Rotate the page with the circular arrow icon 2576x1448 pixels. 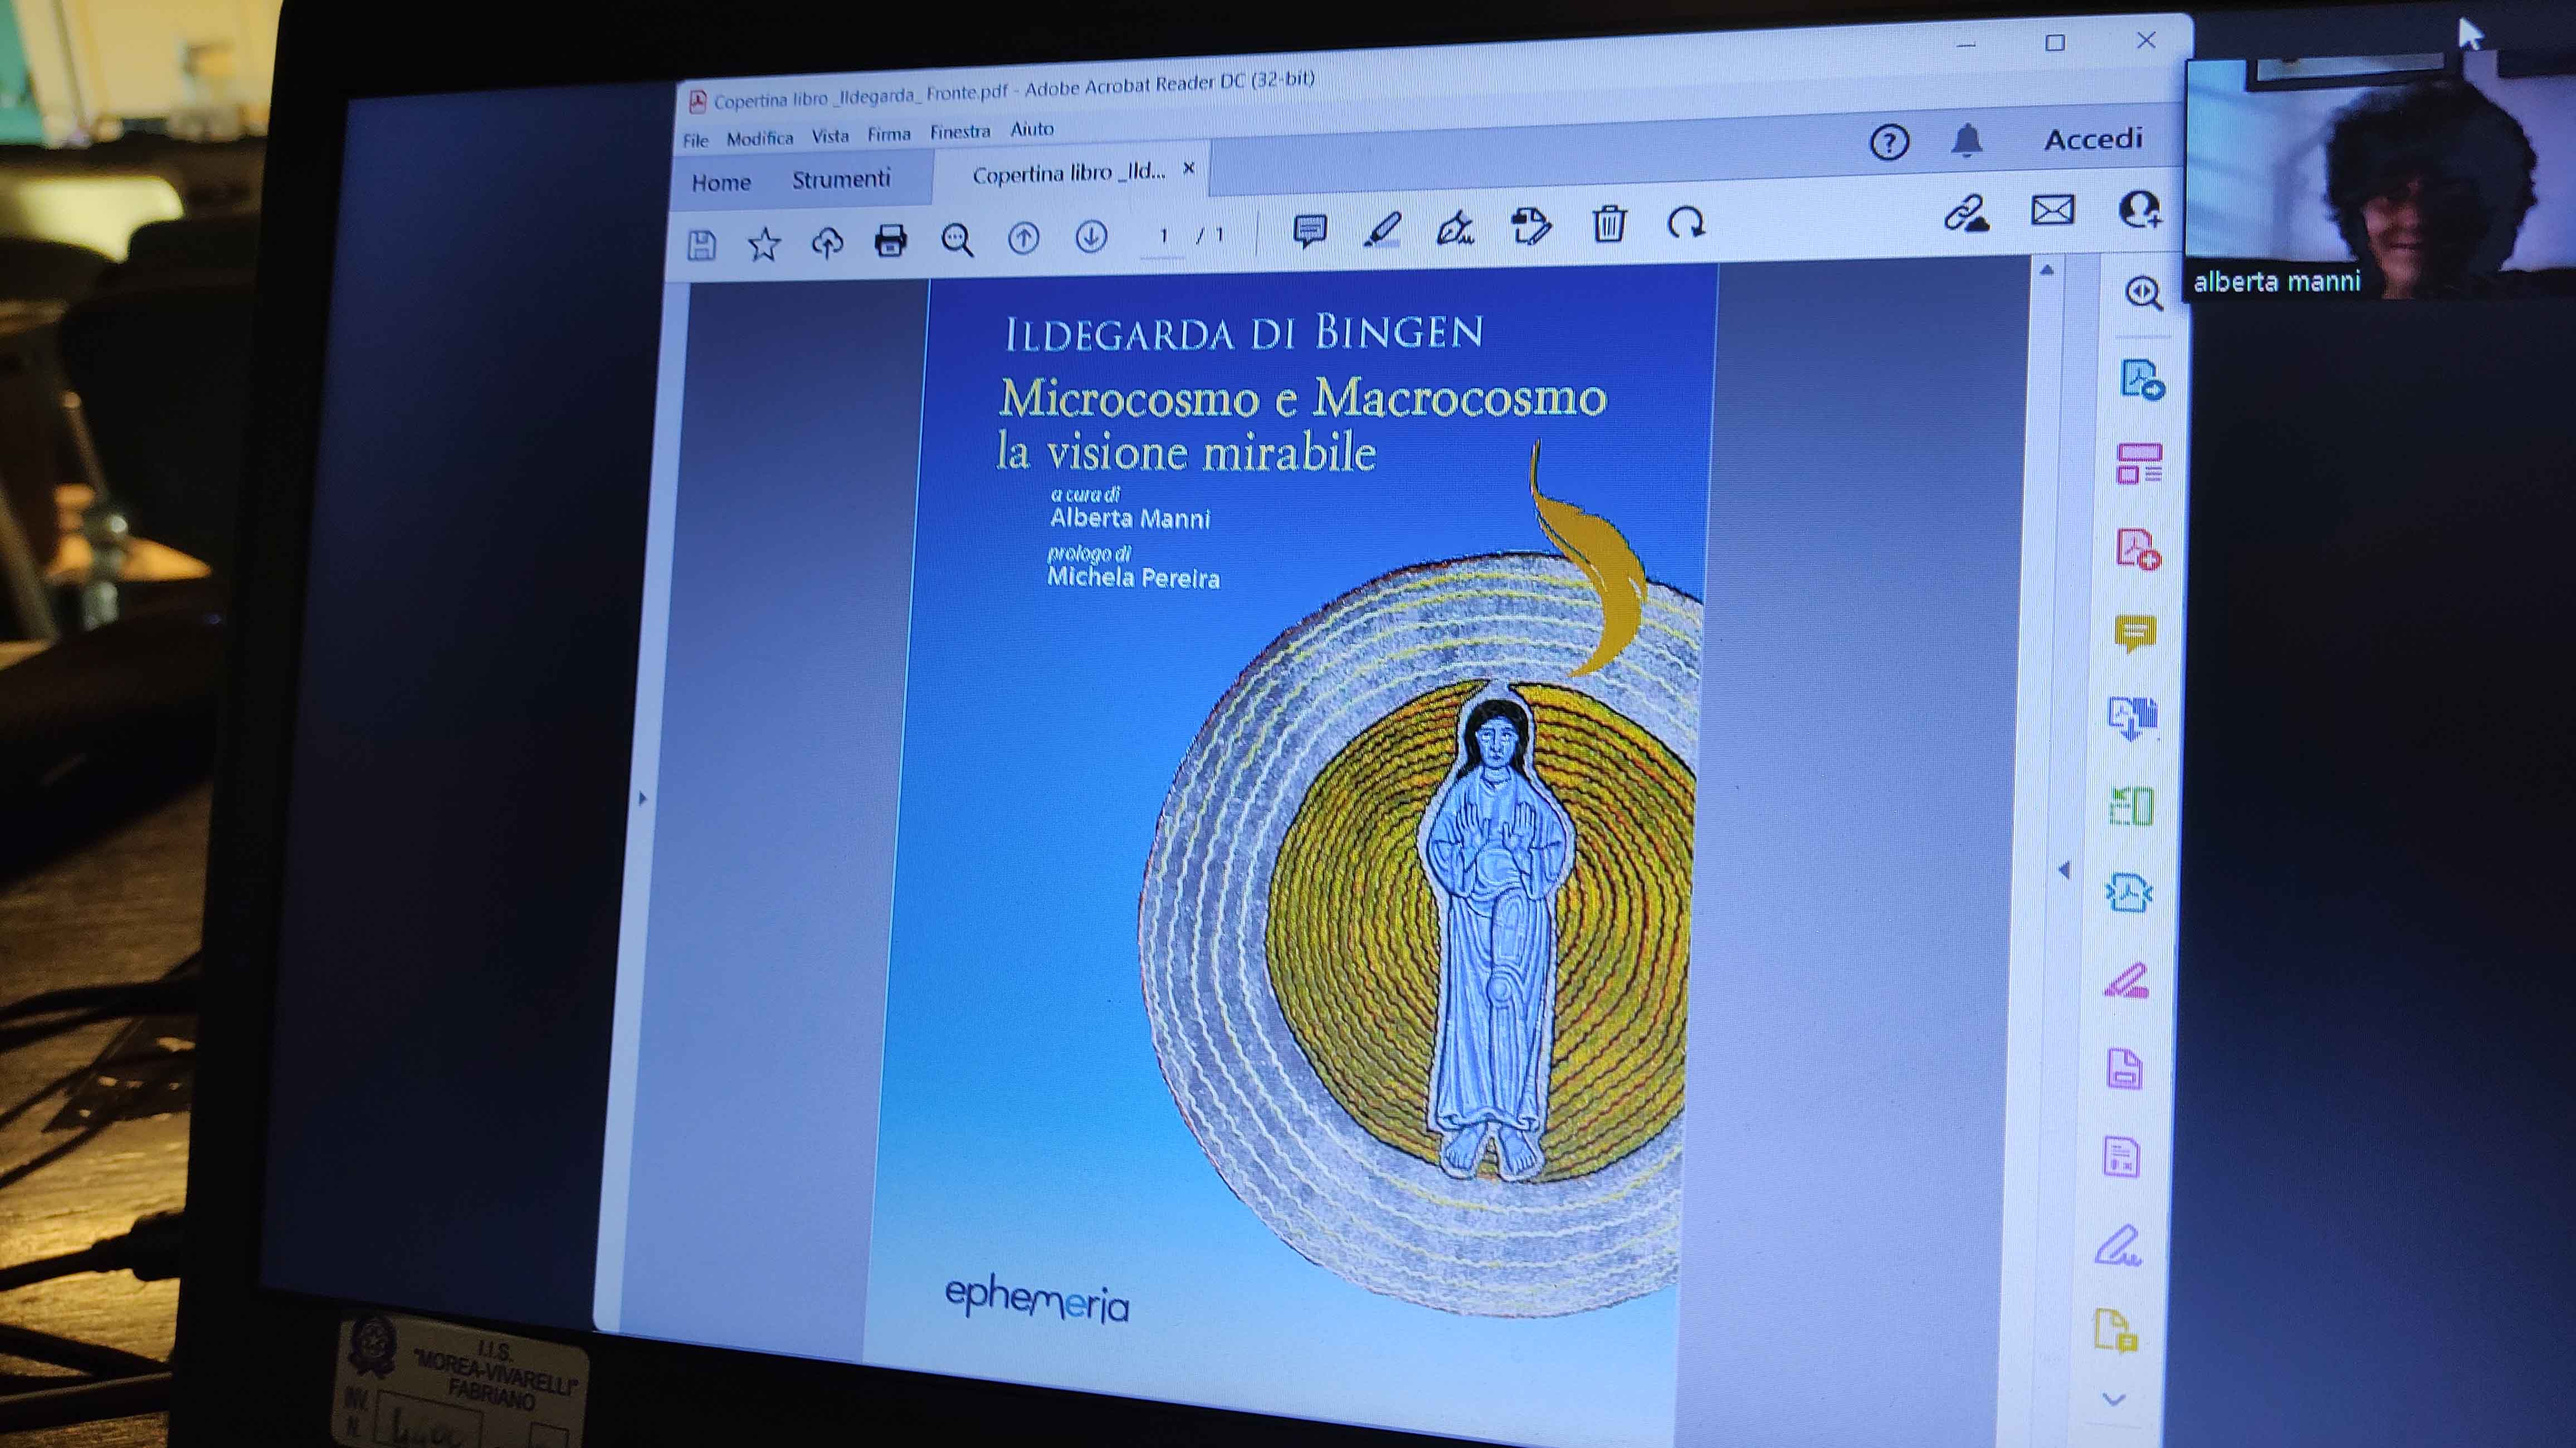click(x=1686, y=222)
